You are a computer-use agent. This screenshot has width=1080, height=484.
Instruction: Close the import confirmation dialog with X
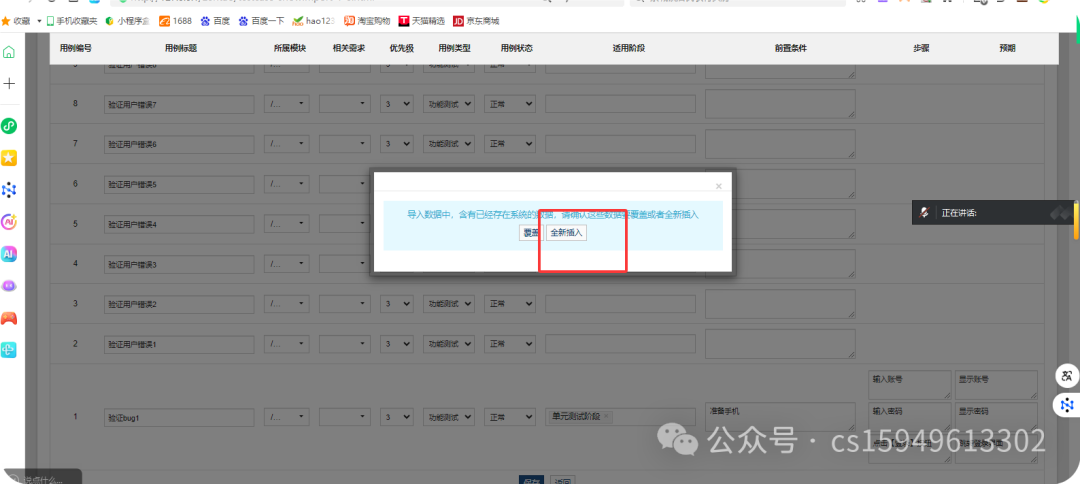tap(718, 186)
